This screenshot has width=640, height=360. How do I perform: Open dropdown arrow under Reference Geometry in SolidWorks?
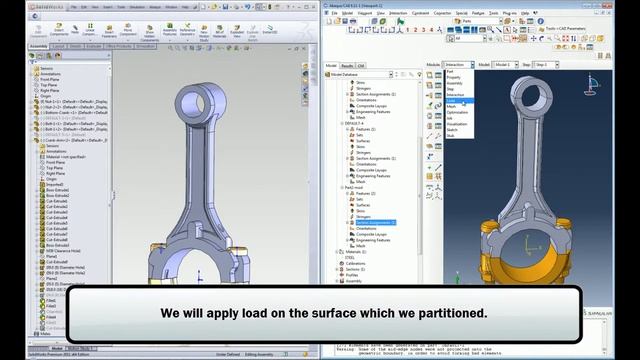pyautogui.click(x=187, y=40)
